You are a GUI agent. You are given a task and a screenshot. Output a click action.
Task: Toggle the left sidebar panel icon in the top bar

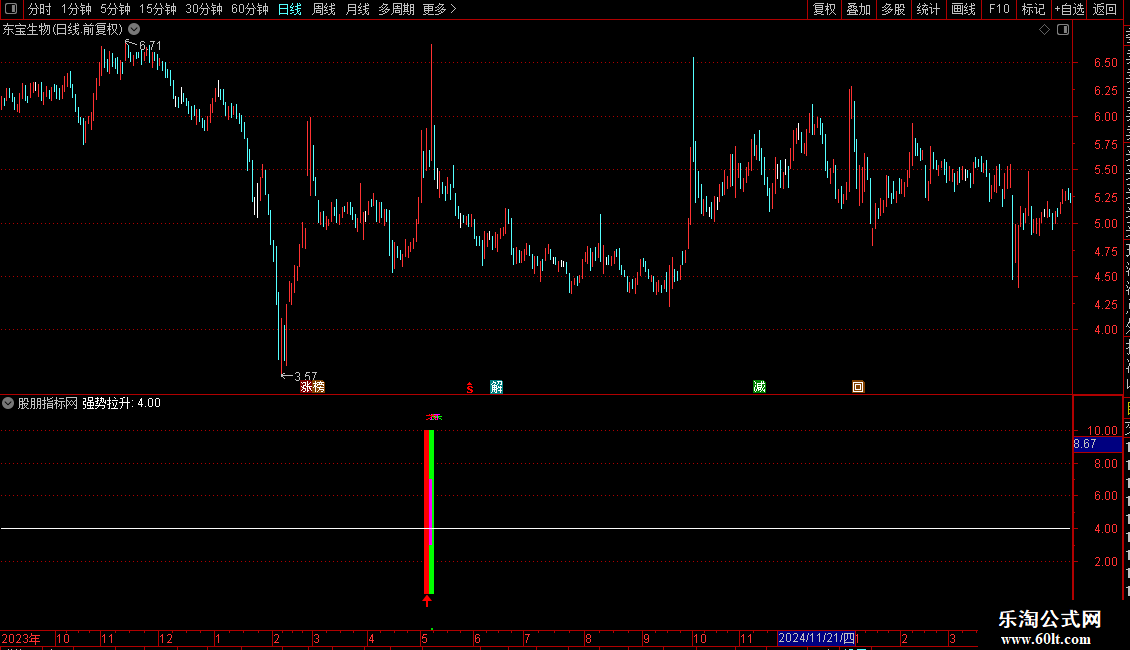11,9
